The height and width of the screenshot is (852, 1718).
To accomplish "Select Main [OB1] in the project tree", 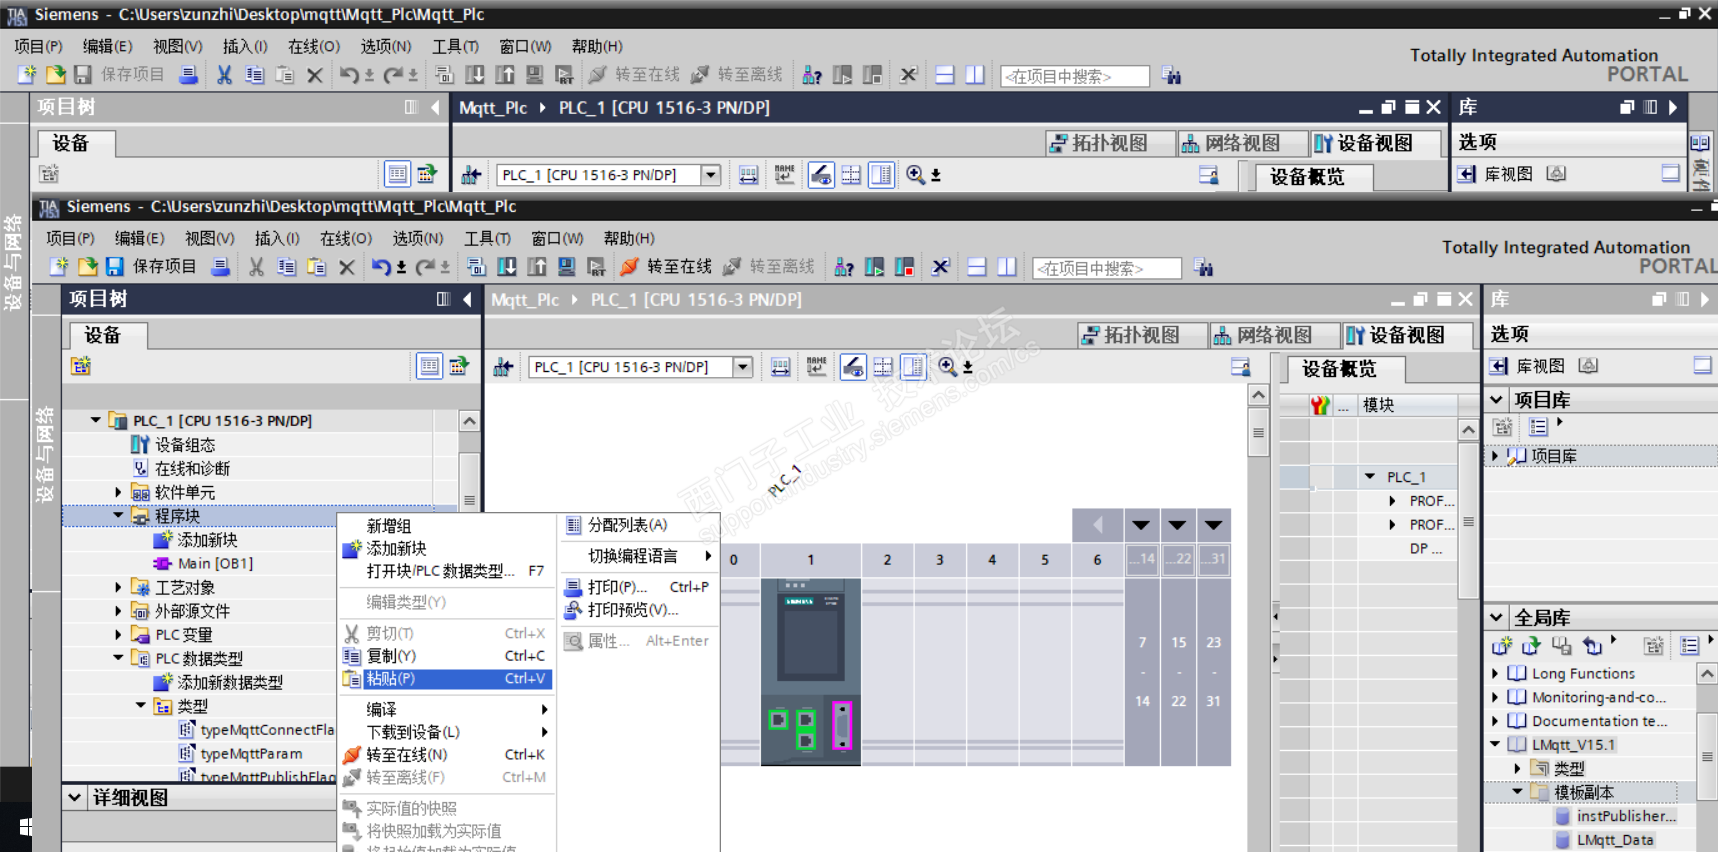I will pos(215,563).
